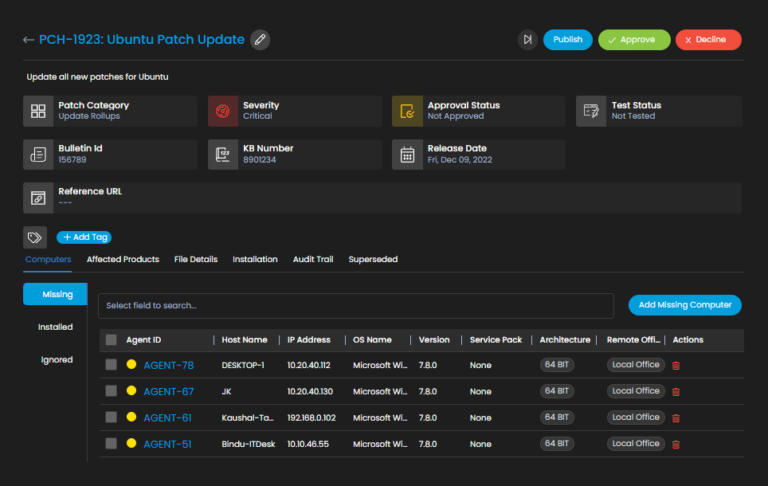Select the checkbox next to AGENT-61

point(111,417)
